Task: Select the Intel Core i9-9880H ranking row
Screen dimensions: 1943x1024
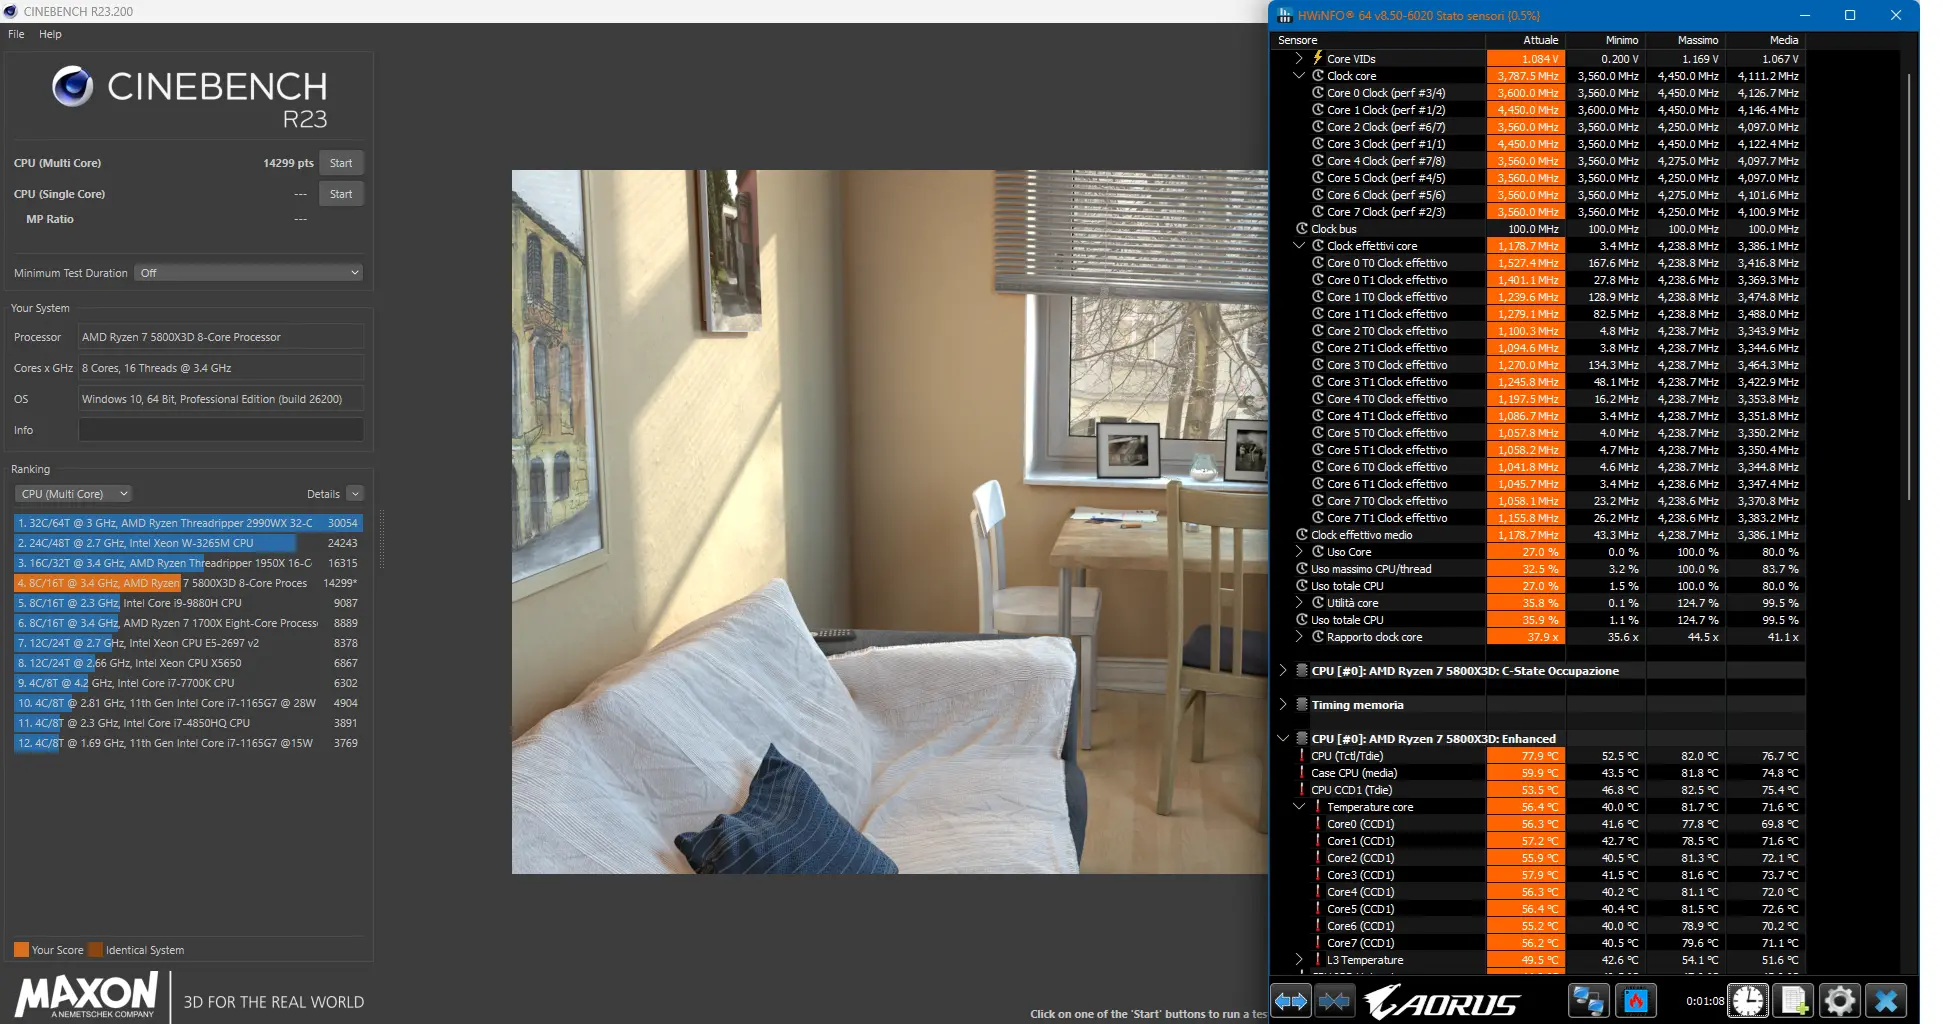Action: (x=188, y=603)
